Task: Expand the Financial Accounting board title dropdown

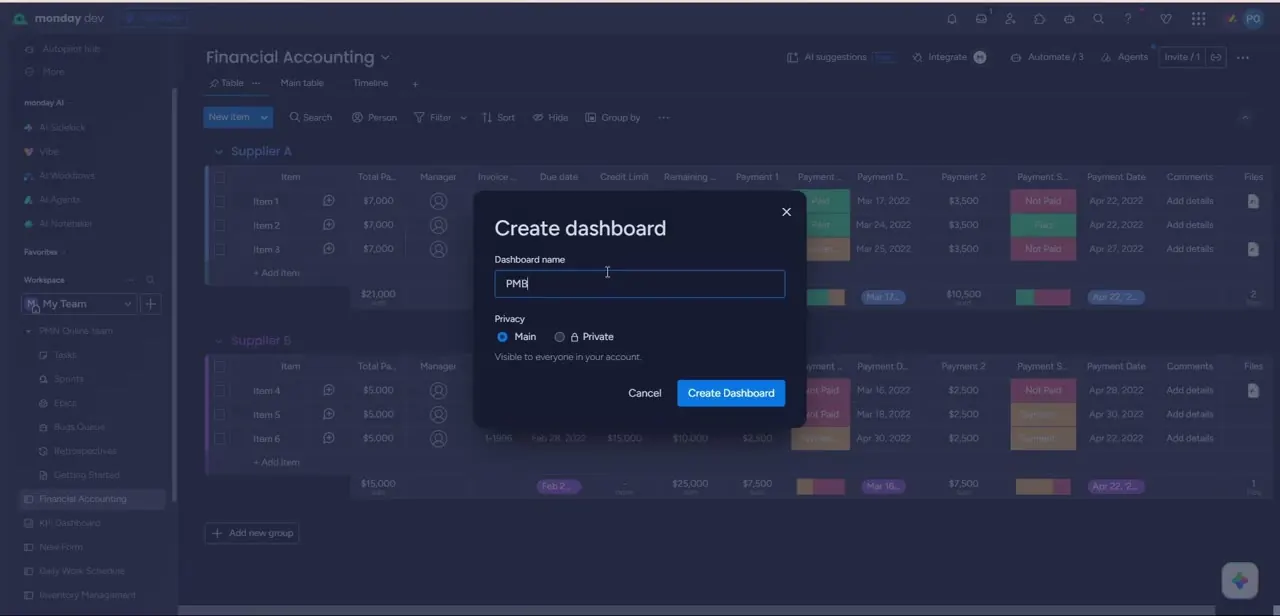Action: pyautogui.click(x=386, y=58)
